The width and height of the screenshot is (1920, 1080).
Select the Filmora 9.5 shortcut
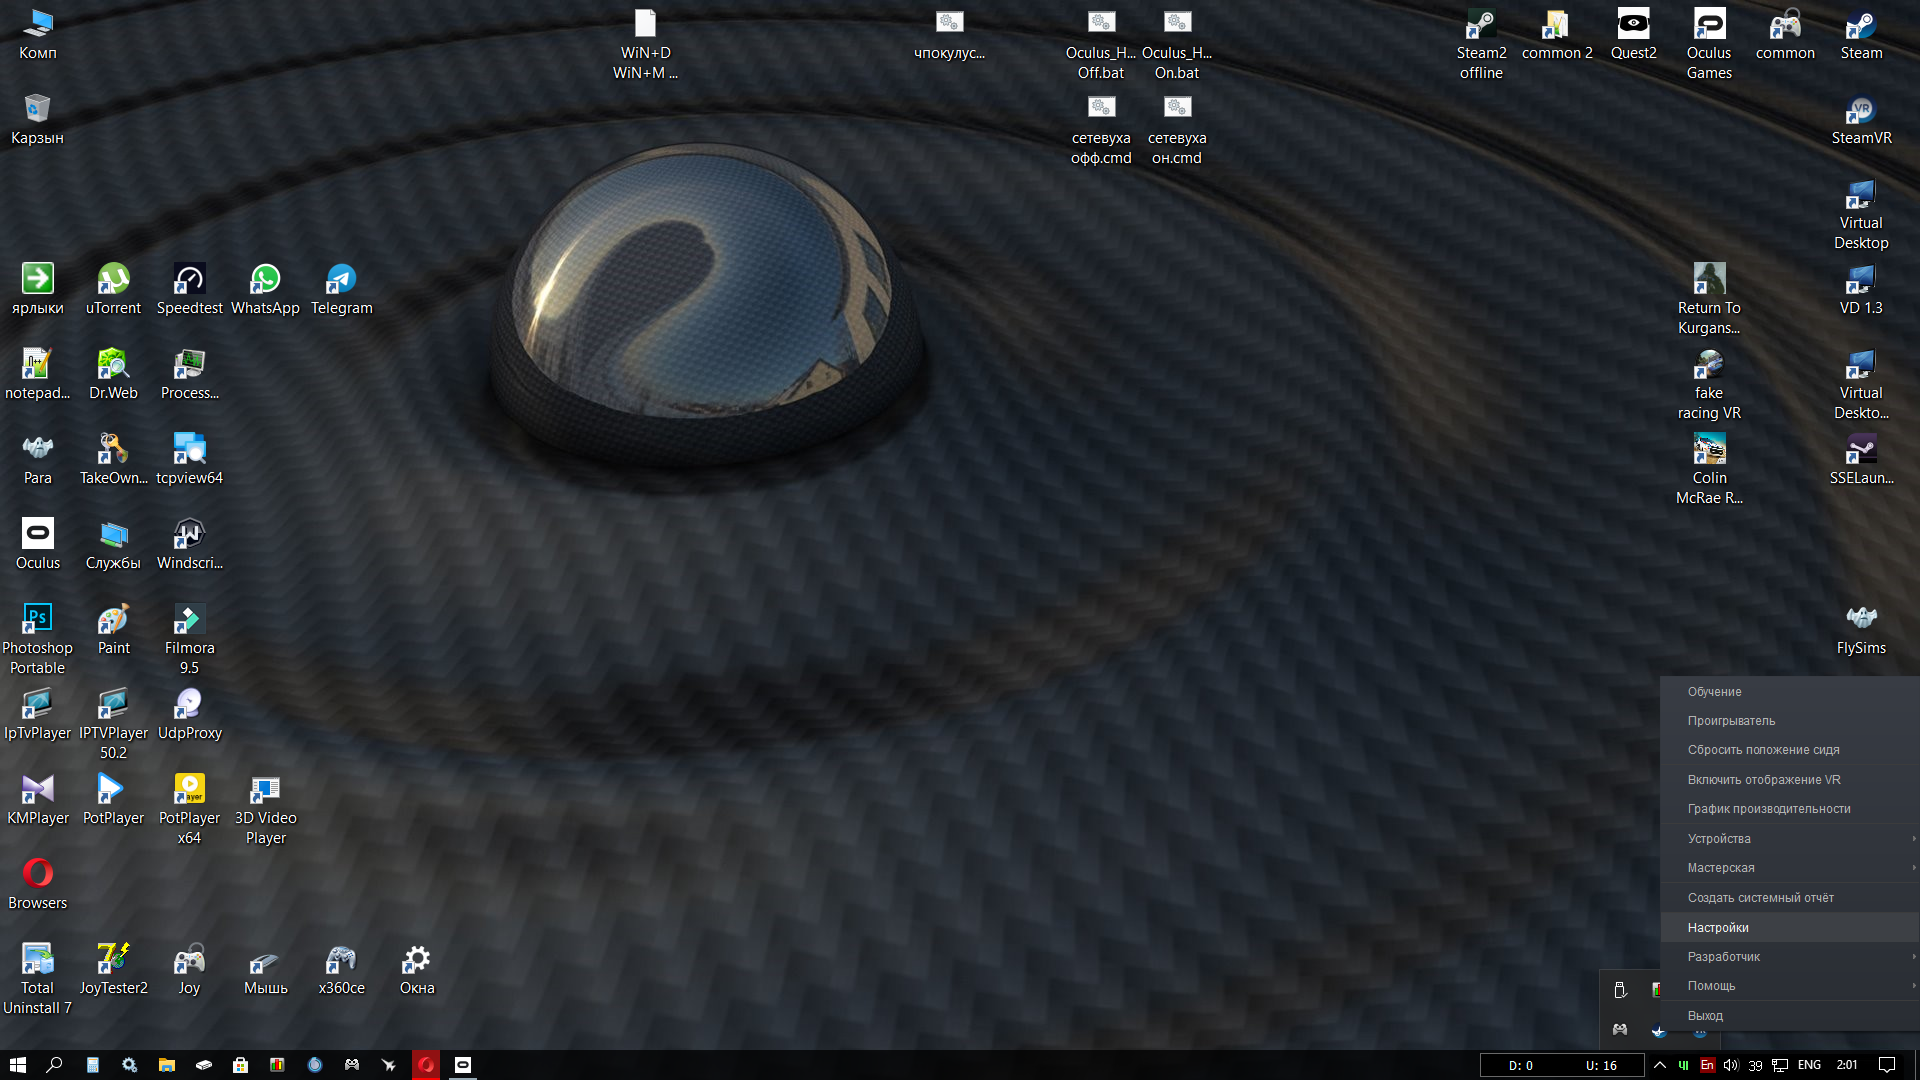pos(189,638)
